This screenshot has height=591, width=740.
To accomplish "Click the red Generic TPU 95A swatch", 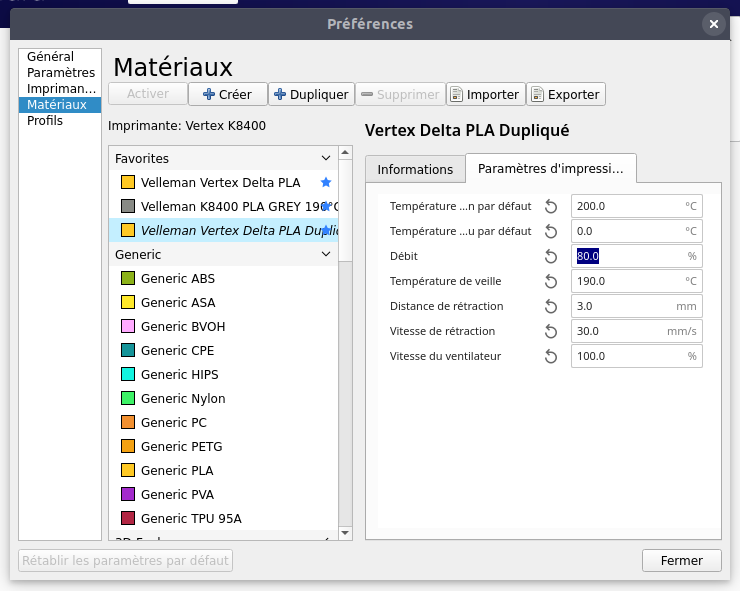I will [x=128, y=518].
